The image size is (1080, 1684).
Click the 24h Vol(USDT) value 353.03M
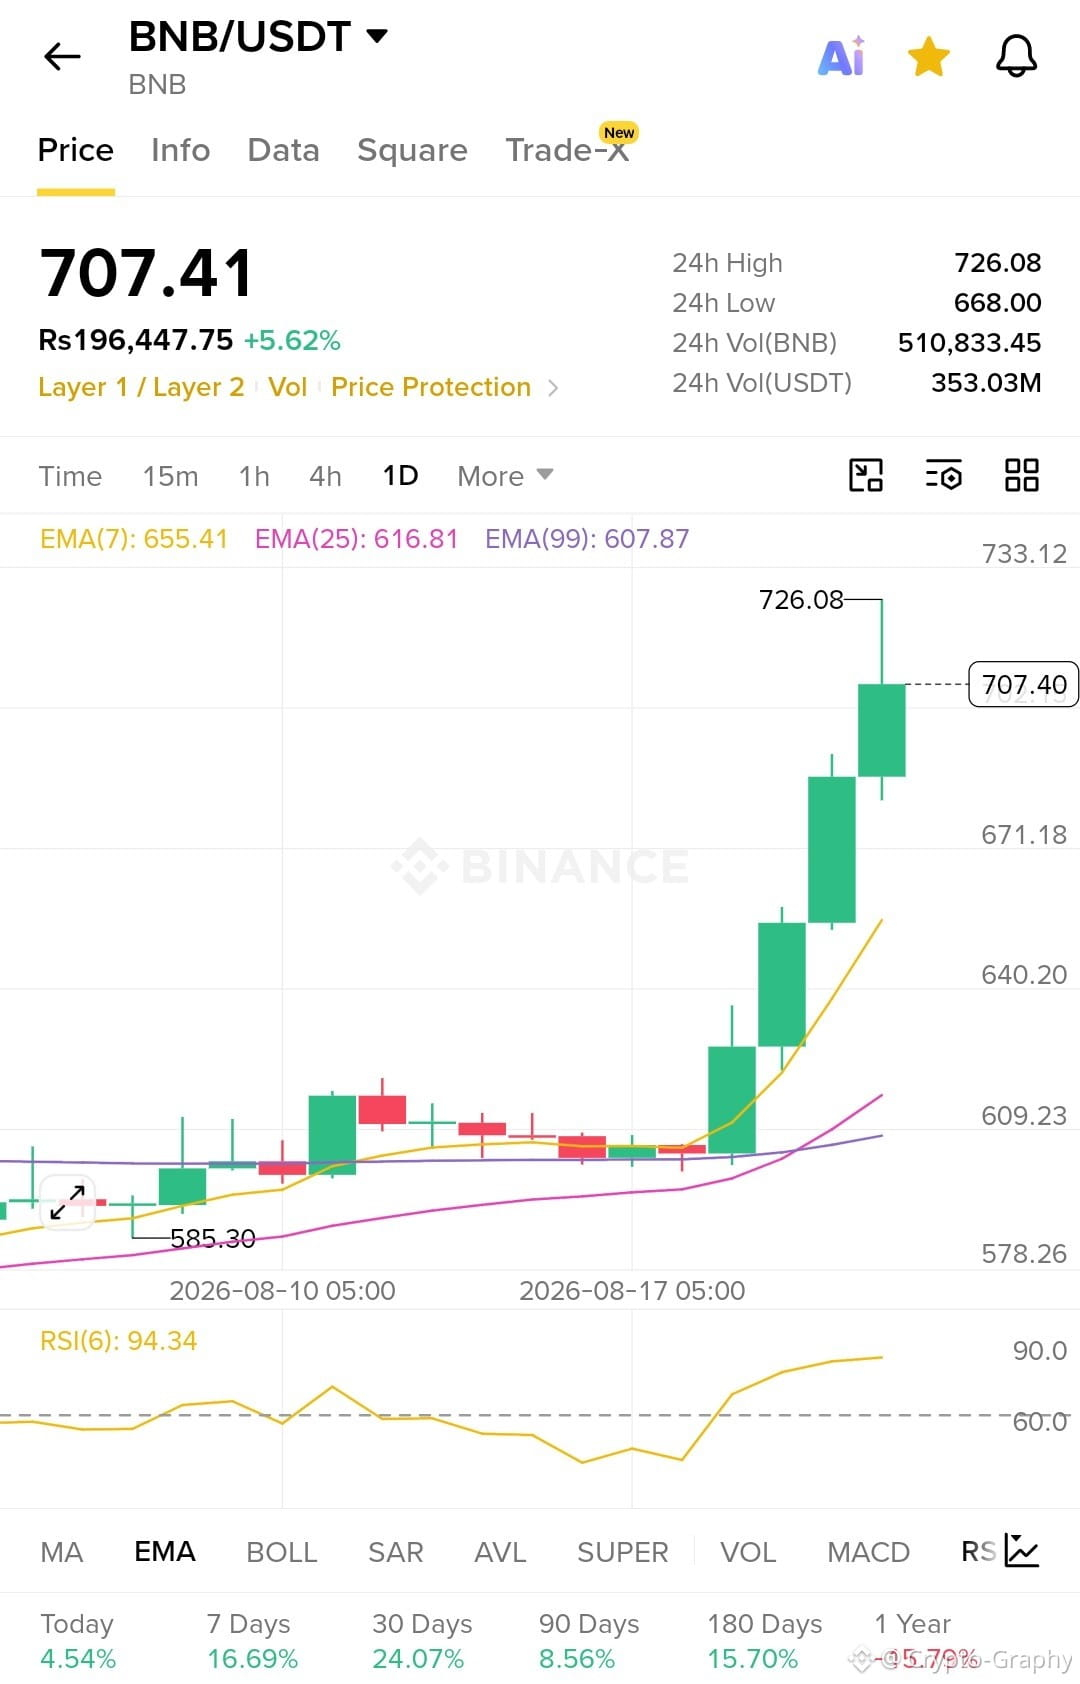tap(986, 383)
